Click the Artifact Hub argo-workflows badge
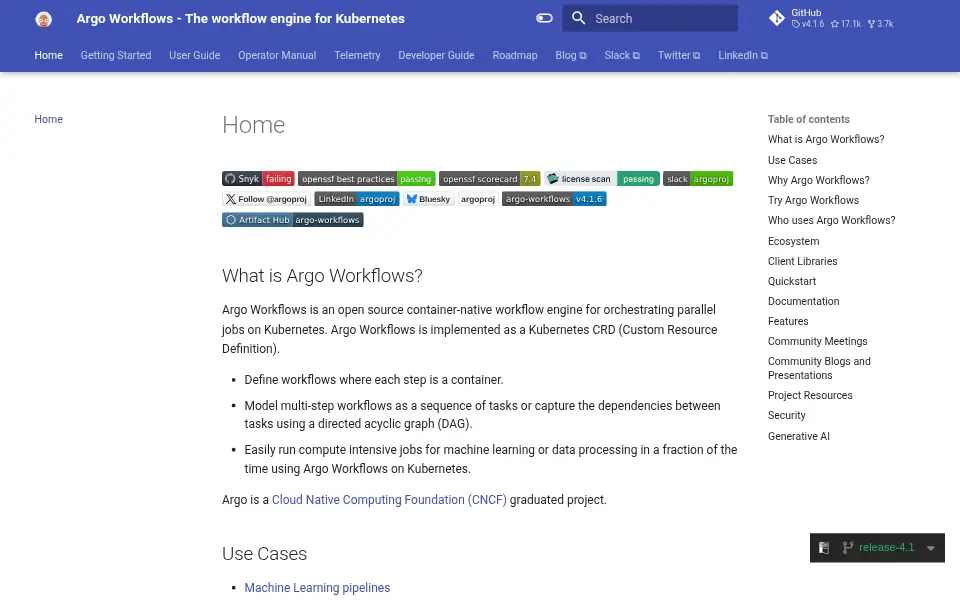Screen dimensions: 960x600 (x=293, y=220)
